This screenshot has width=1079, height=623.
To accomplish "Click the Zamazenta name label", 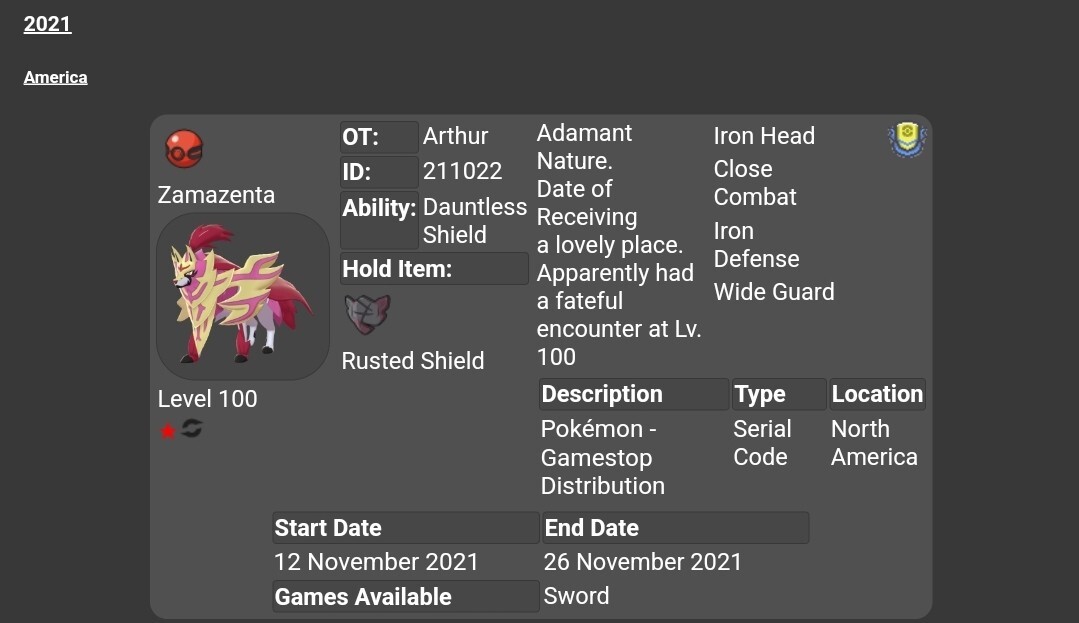I will (216, 195).
